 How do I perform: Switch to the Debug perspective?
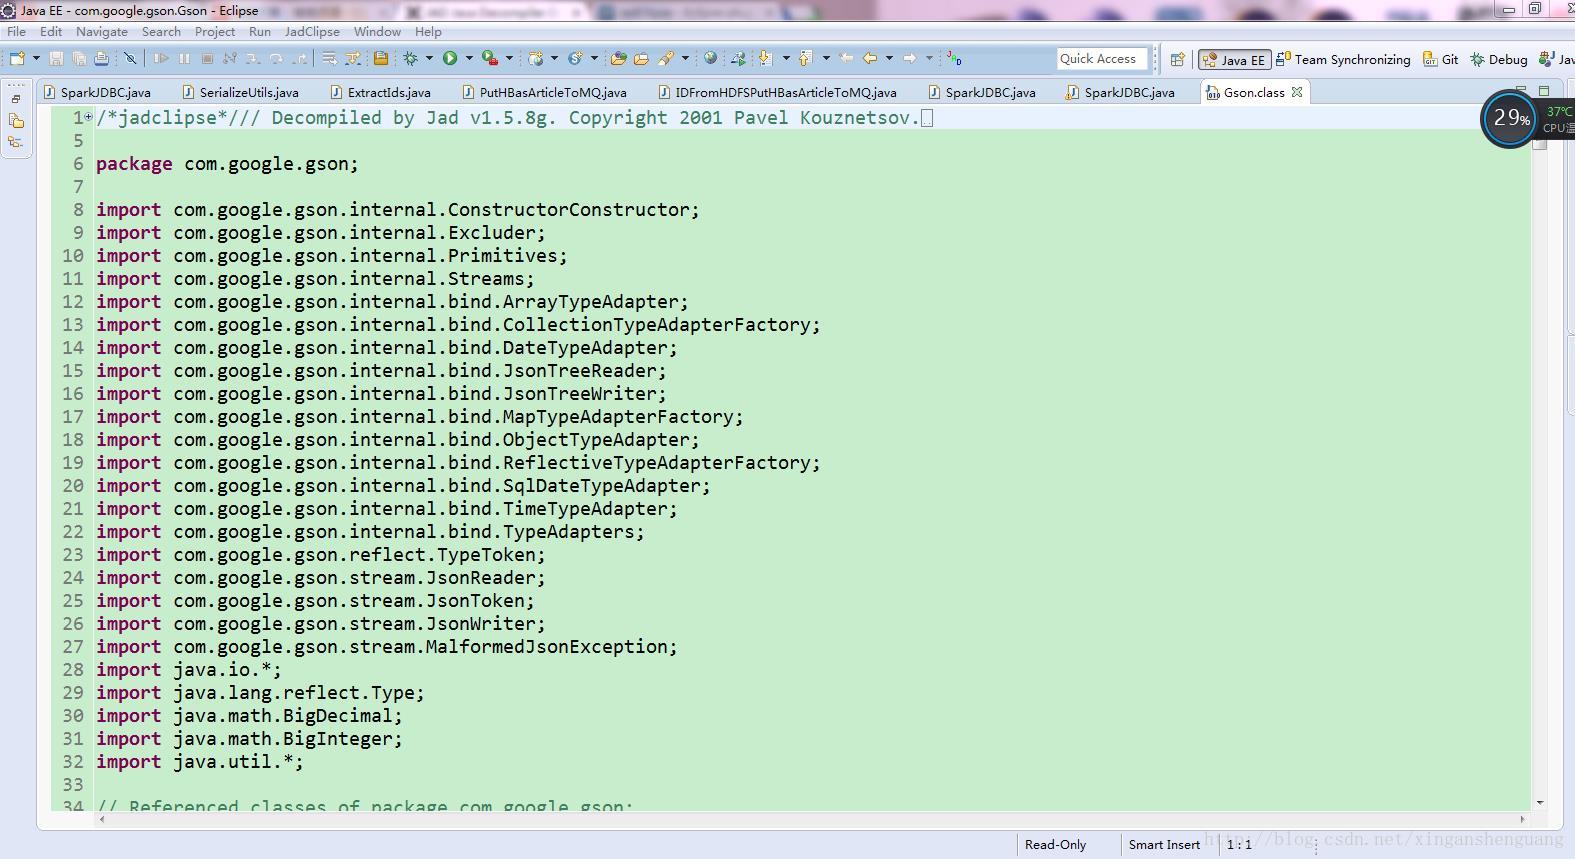click(x=1498, y=59)
